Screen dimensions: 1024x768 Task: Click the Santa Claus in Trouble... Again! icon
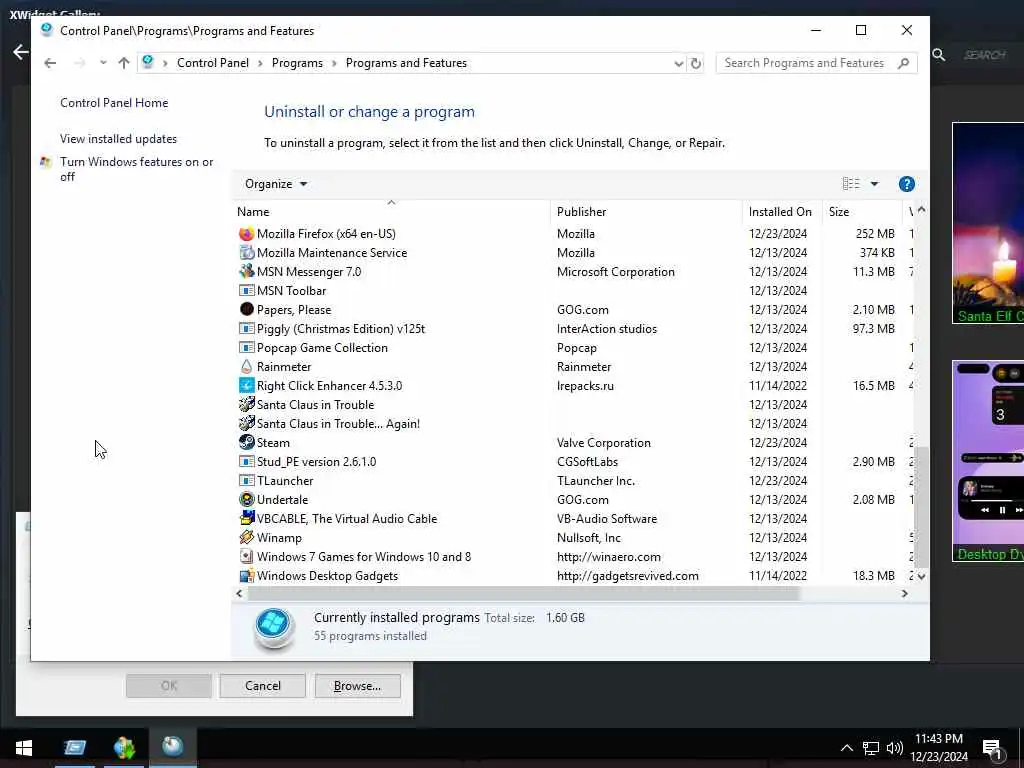[x=246, y=423]
